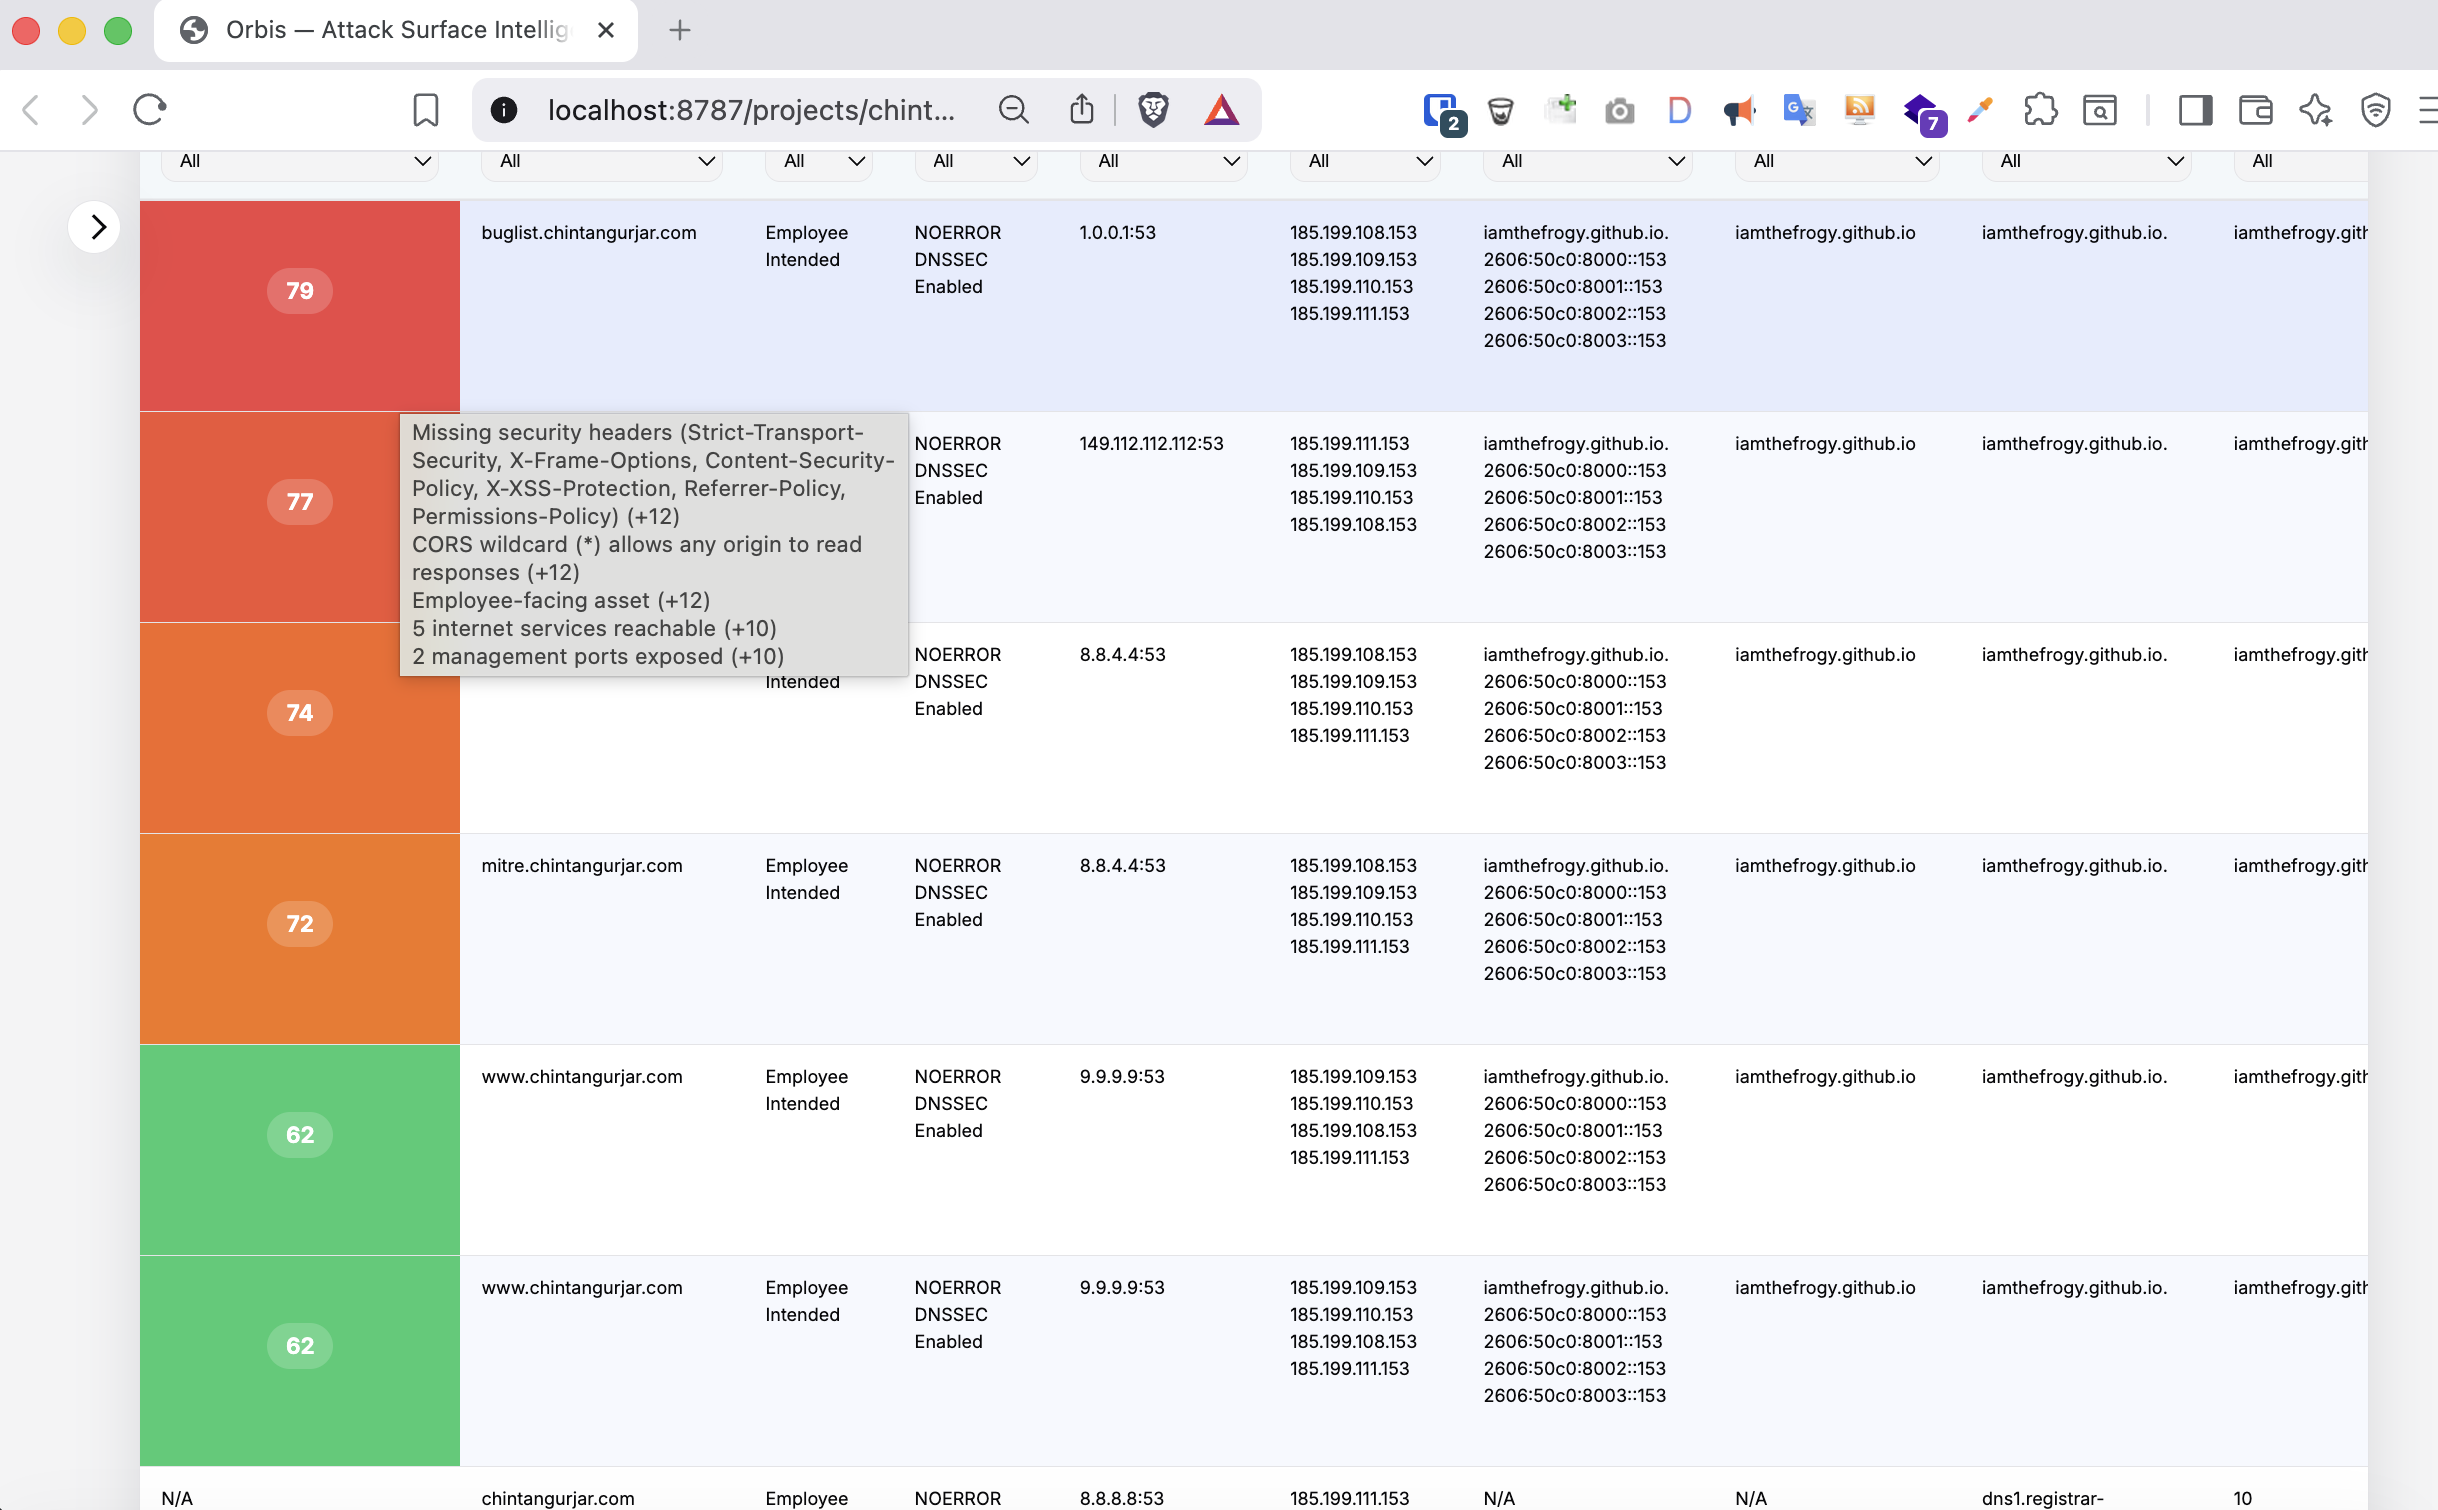Click the zoom-out magnifier in the address bar
Viewport: 2438px width, 1510px height.
(1014, 110)
